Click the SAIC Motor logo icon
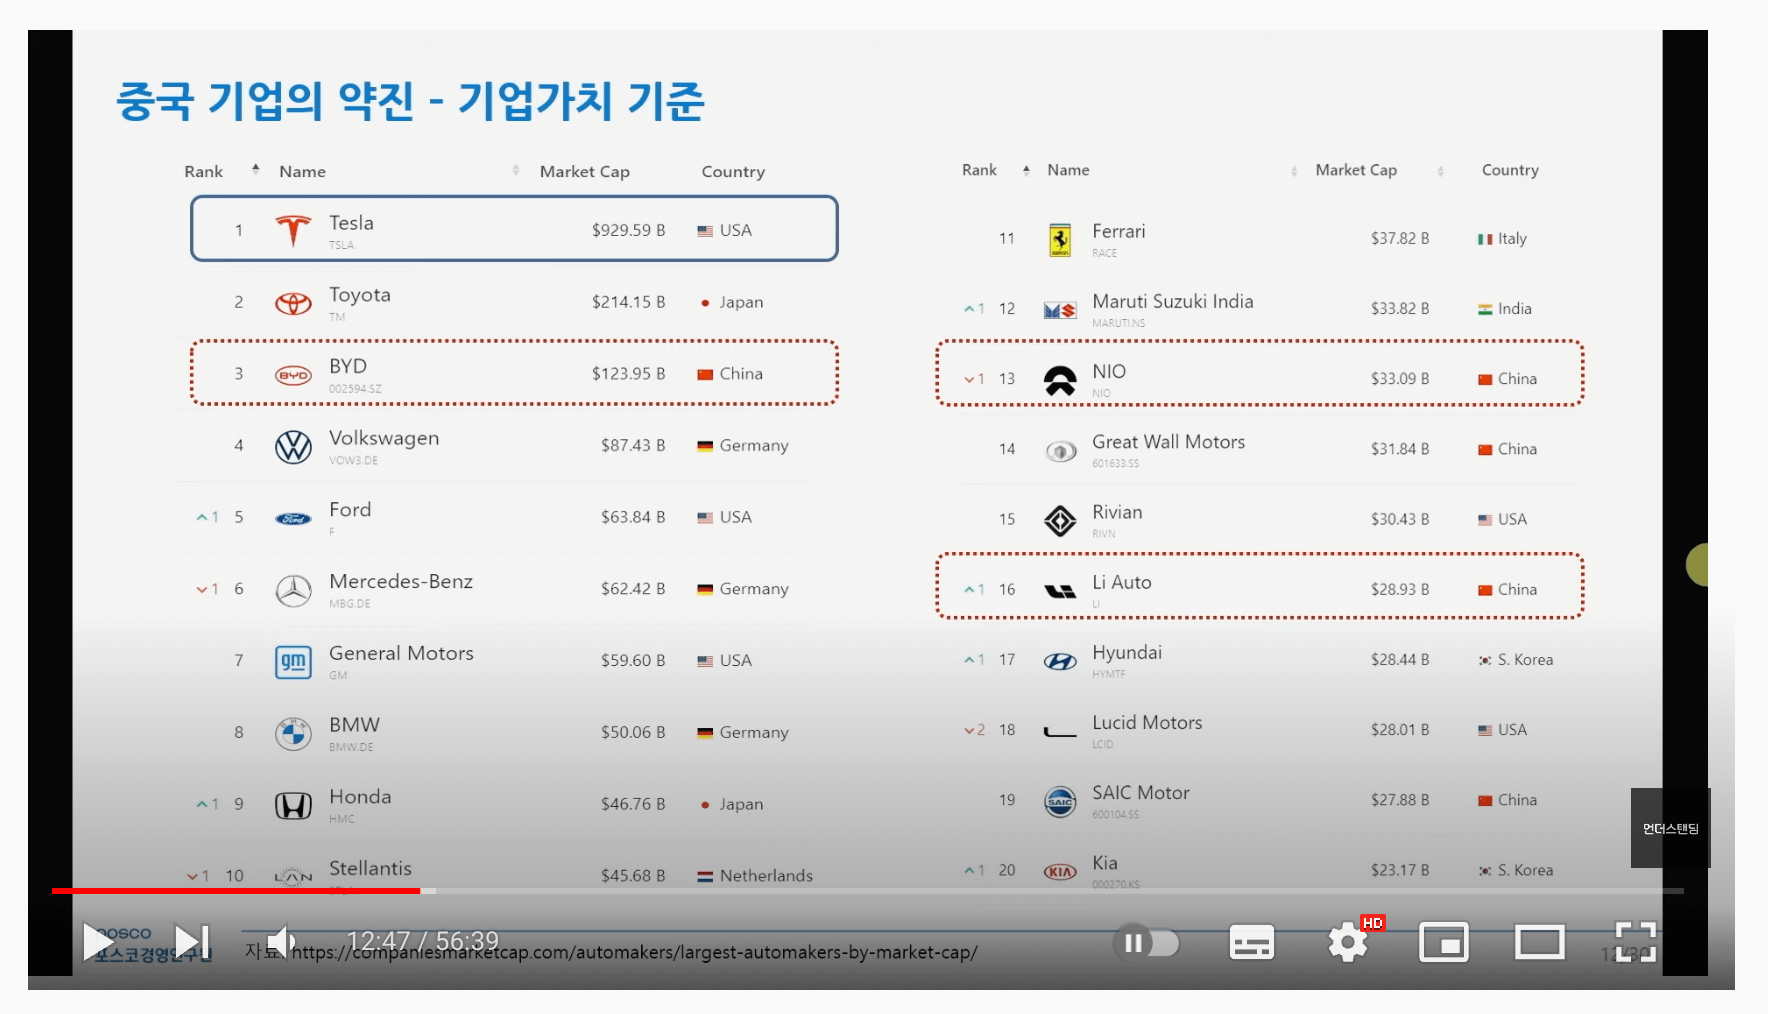 [x=1060, y=802]
